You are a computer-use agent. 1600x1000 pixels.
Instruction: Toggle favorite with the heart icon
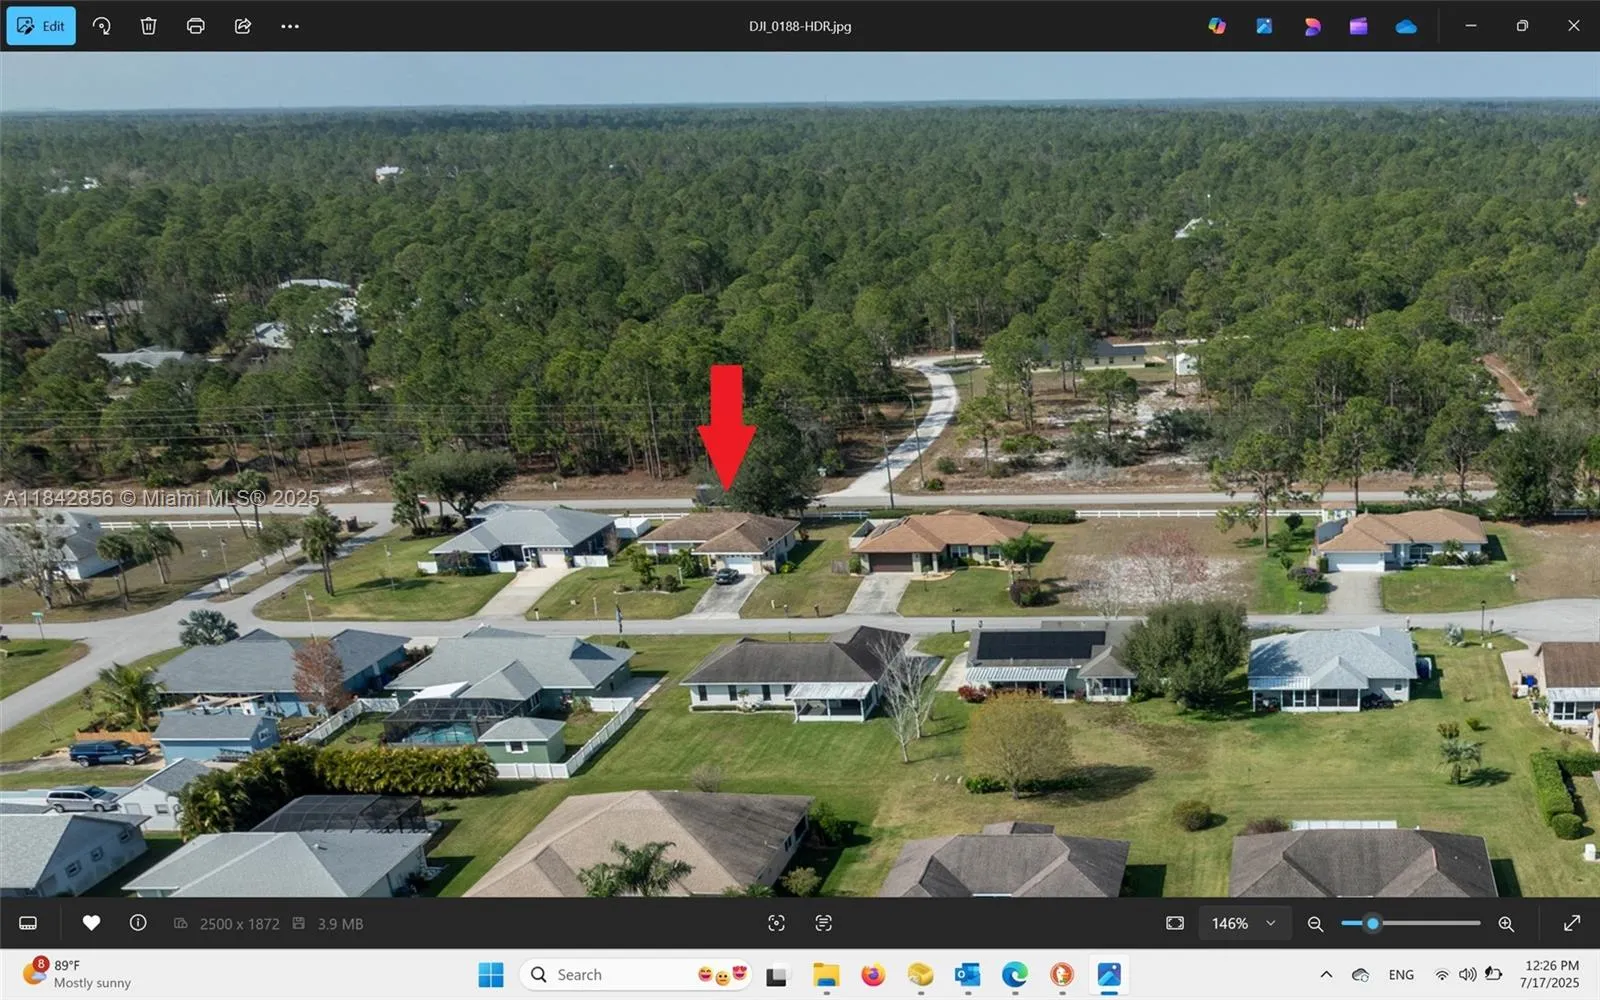tap(91, 923)
